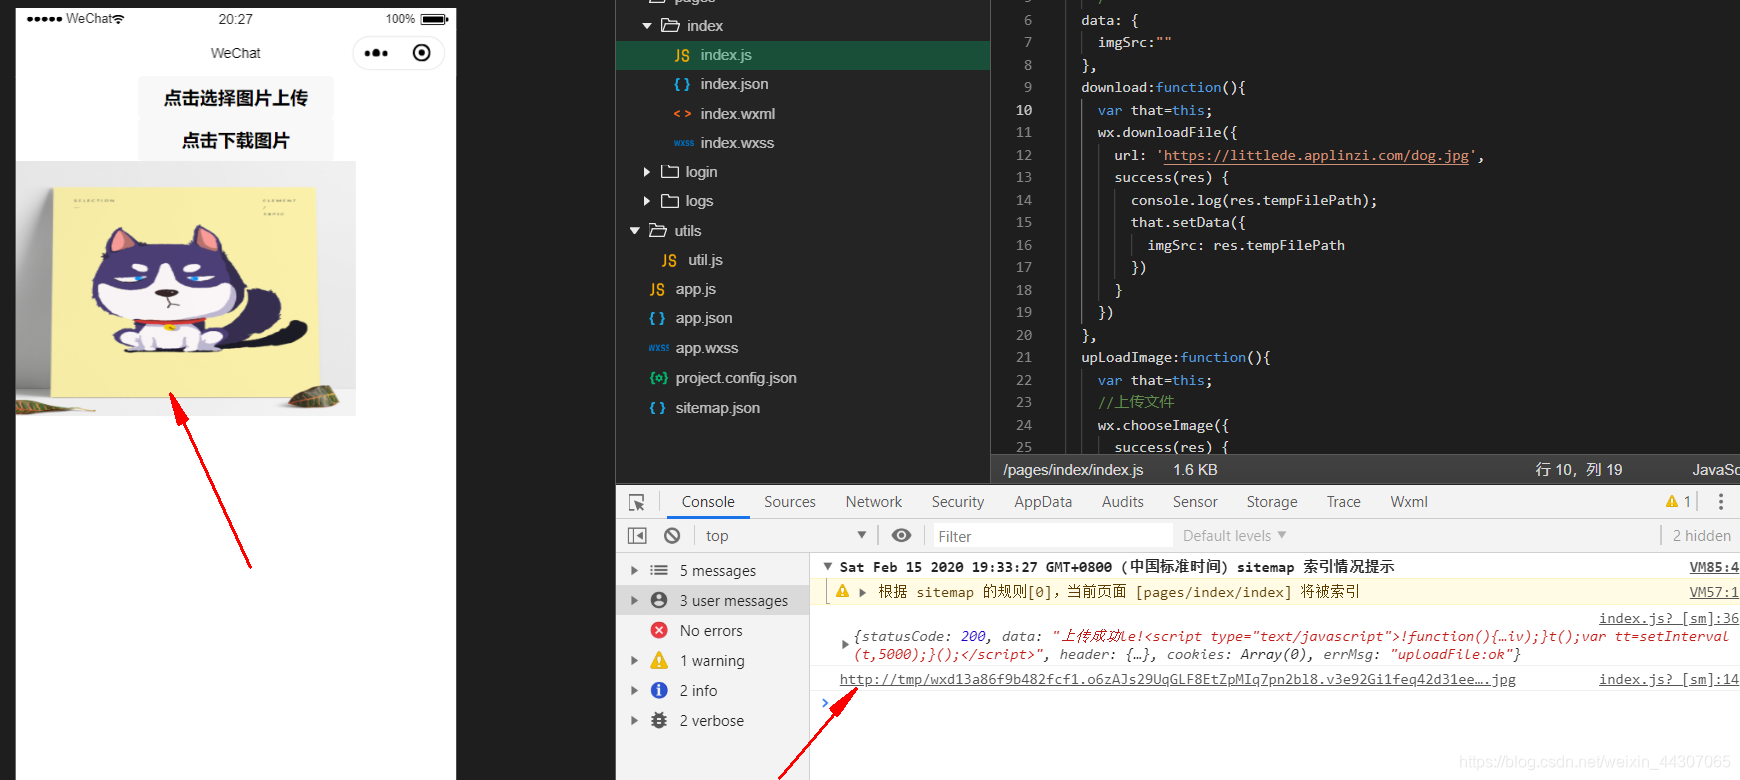Open the littlede.applinzi.com dog.jpg URL
This screenshot has height=780, width=1740.
click(1316, 155)
